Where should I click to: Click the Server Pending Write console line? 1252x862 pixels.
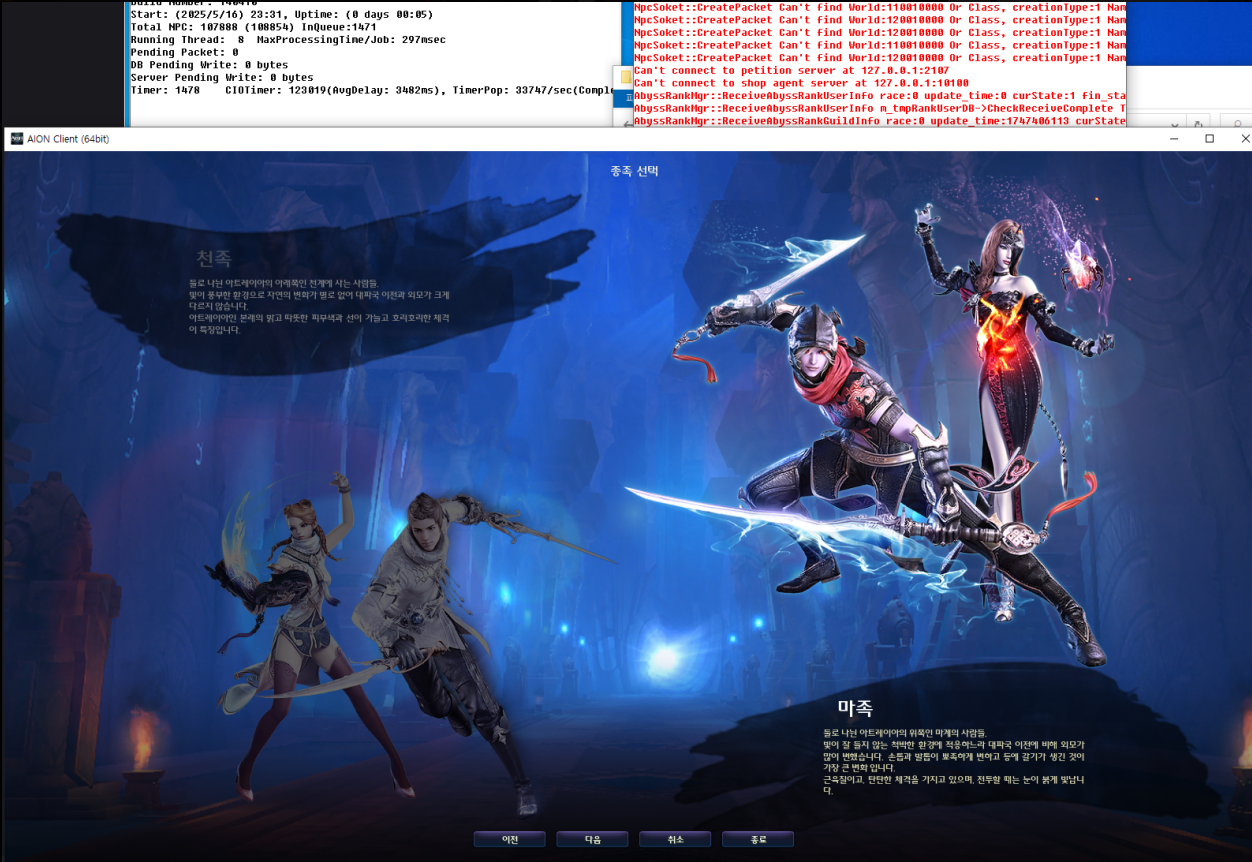222,77
